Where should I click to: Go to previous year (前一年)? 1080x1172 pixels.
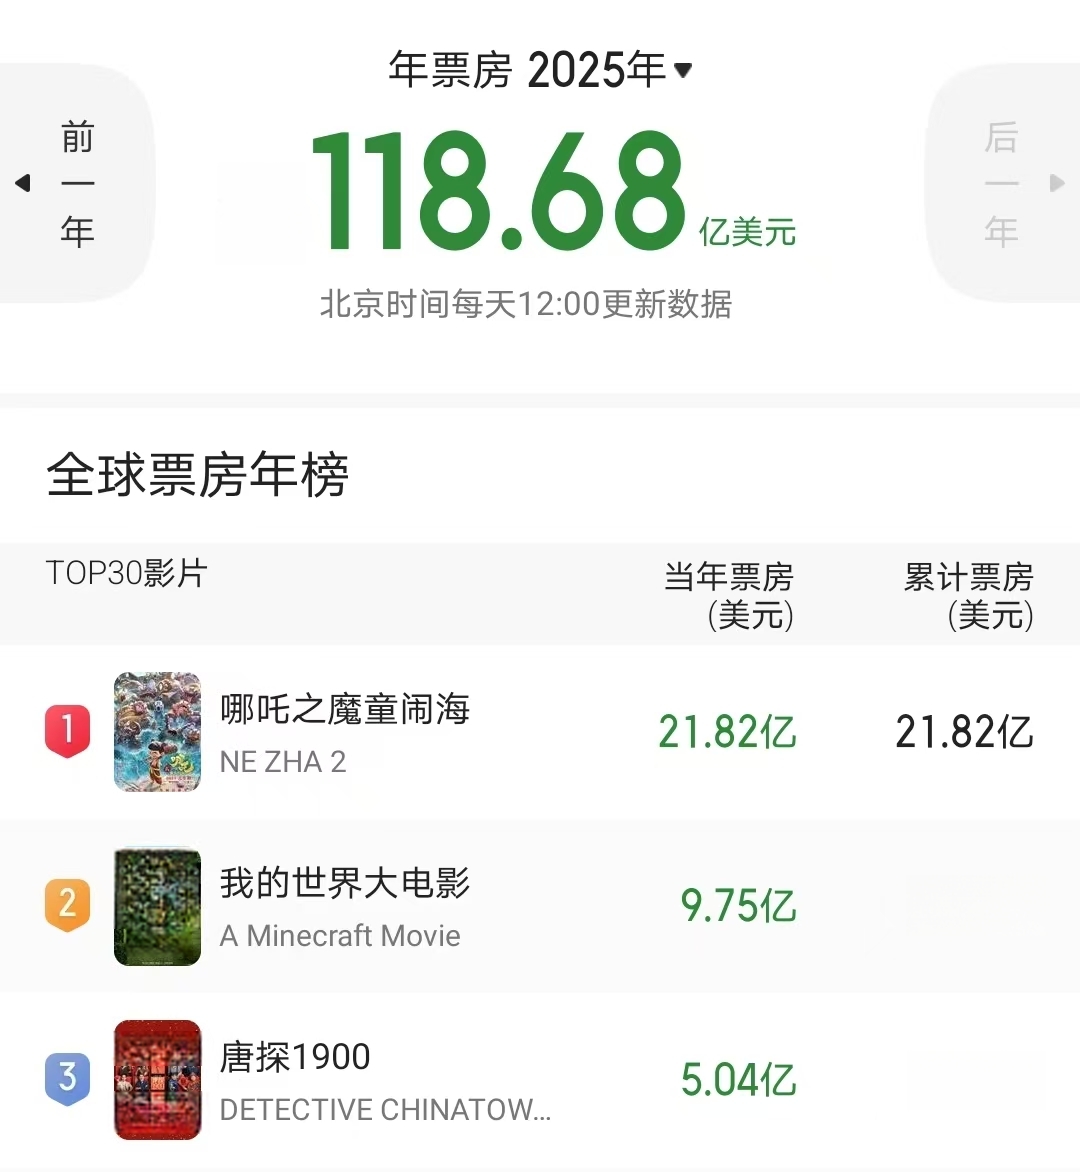click(x=77, y=183)
